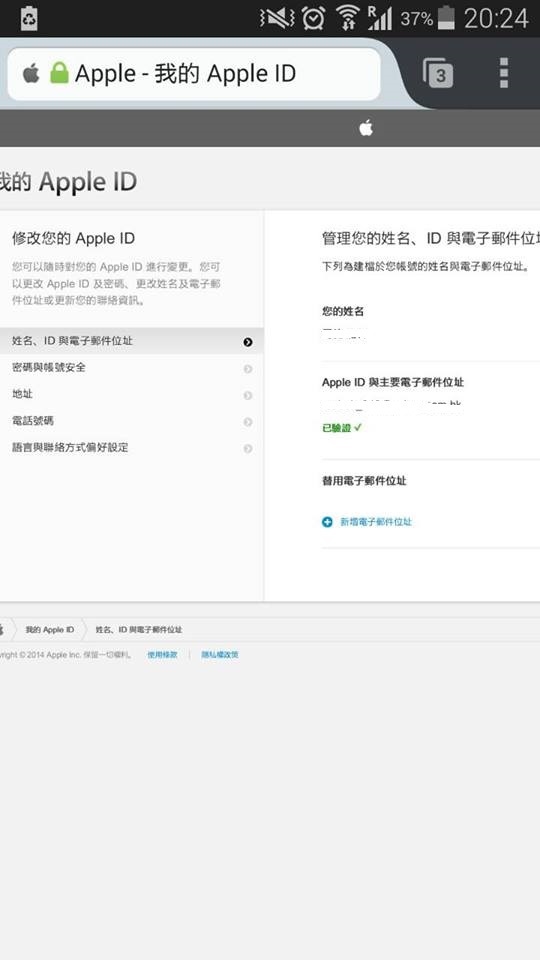This screenshot has width=540, height=960.
Task: Tap the Wi-Fi status bar icon
Action: pyautogui.click(x=348, y=18)
